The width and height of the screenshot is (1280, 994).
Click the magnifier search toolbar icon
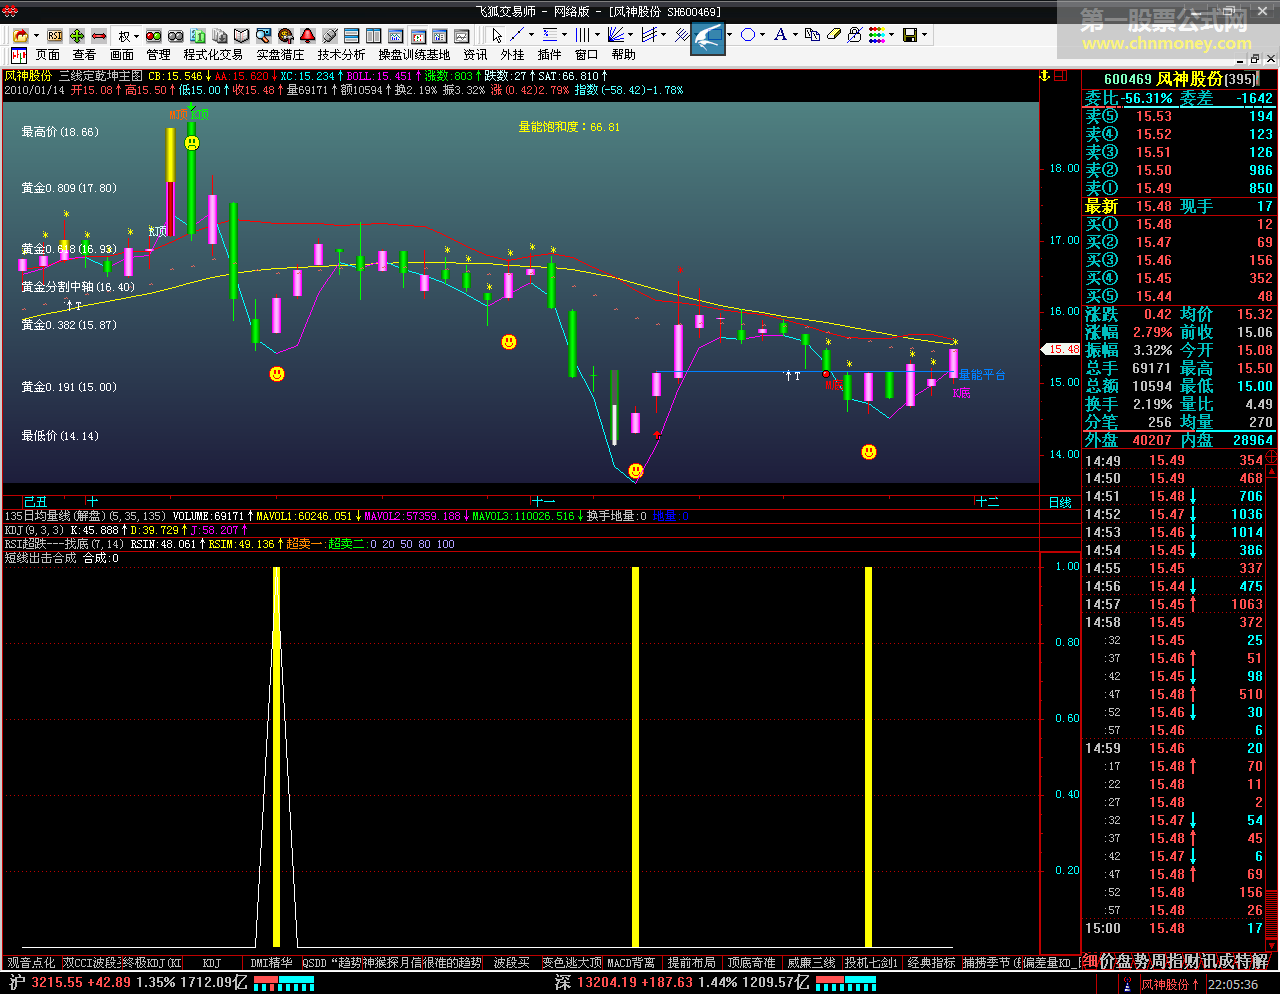pyautogui.click(x=264, y=35)
